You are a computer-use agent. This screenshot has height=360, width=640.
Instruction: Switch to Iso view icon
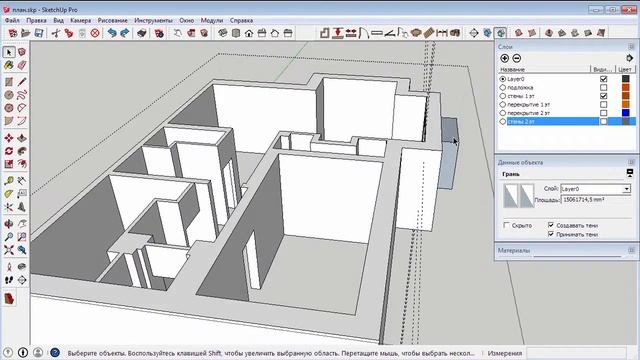coord(222,33)
